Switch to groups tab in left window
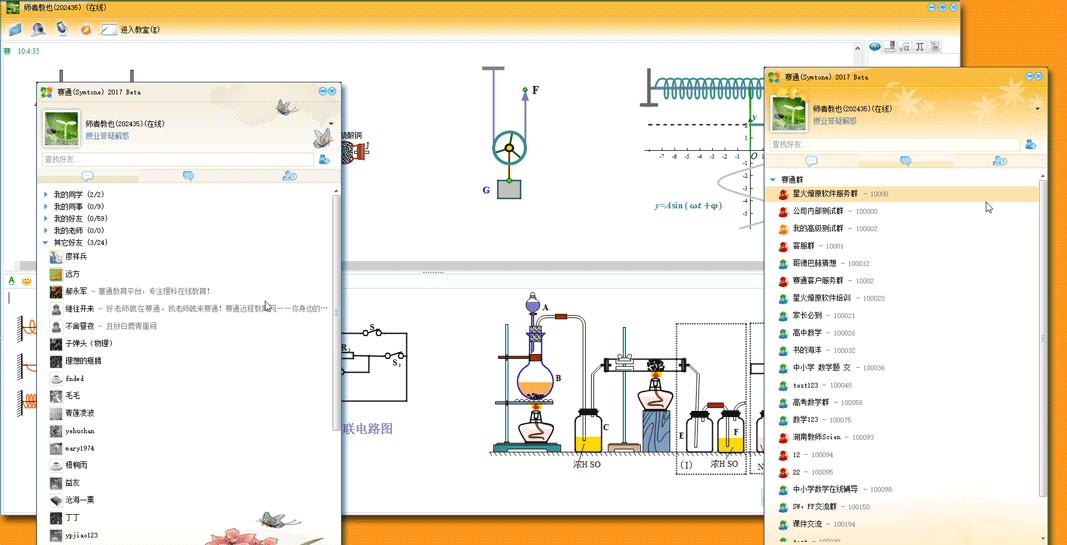The width and height of the screenshot is (1067, 545). [188, 176]
